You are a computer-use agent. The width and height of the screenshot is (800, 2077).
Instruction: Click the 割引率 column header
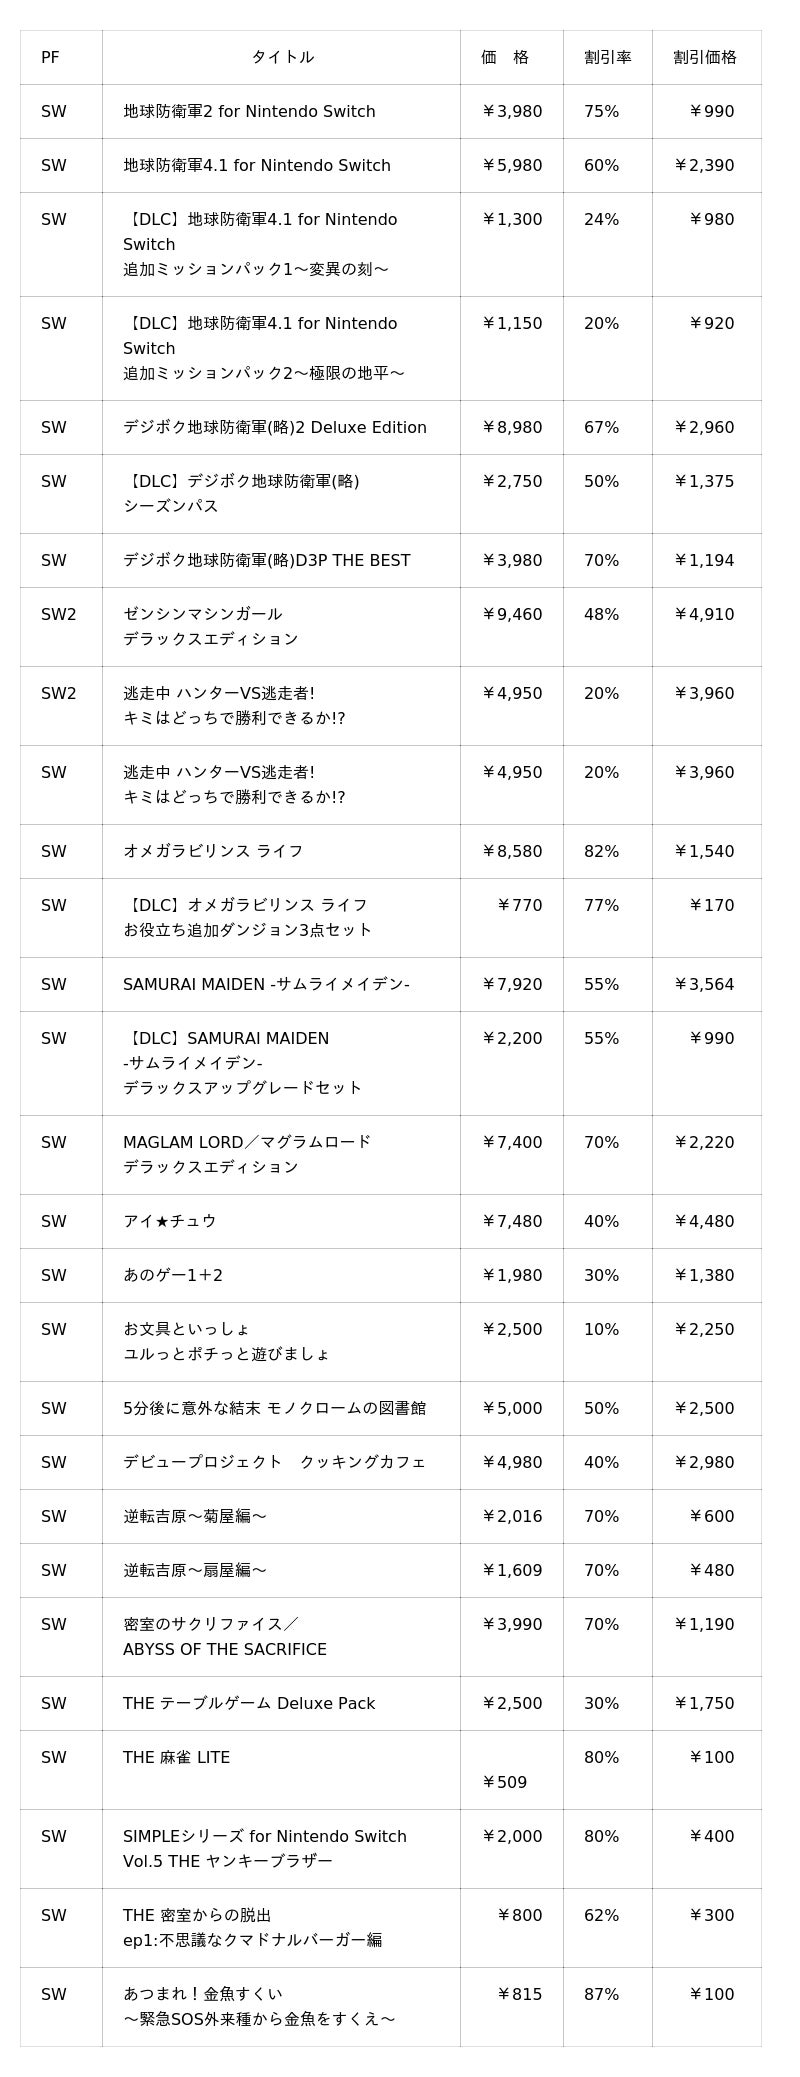(607, 57)
